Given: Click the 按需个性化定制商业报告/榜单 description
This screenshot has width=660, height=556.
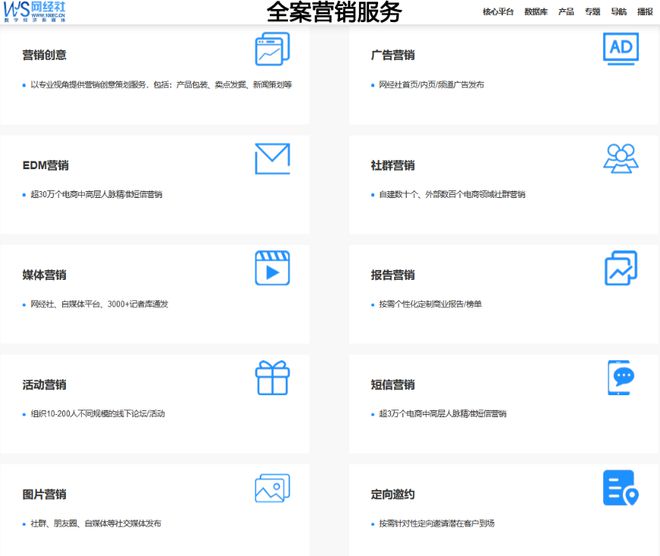Looking at the screenshot, I should tap(430, 304).
